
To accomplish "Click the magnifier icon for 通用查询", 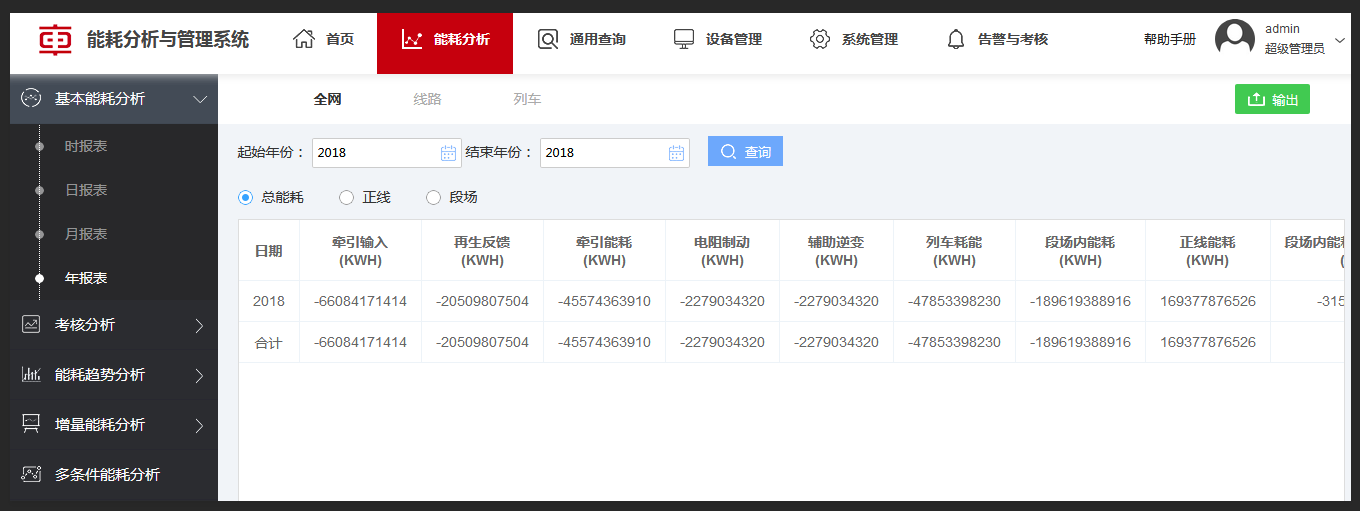I will click(x=548, y=39).
